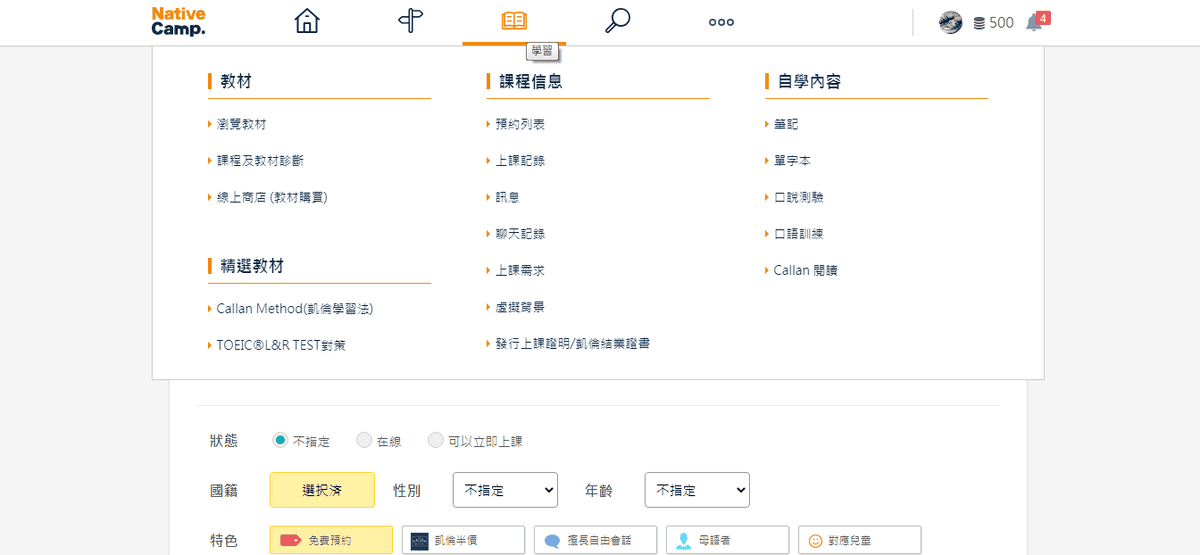This screenshot has width=1200, height=555.
Task: Open 訊息 link
Action: point(507,197)
